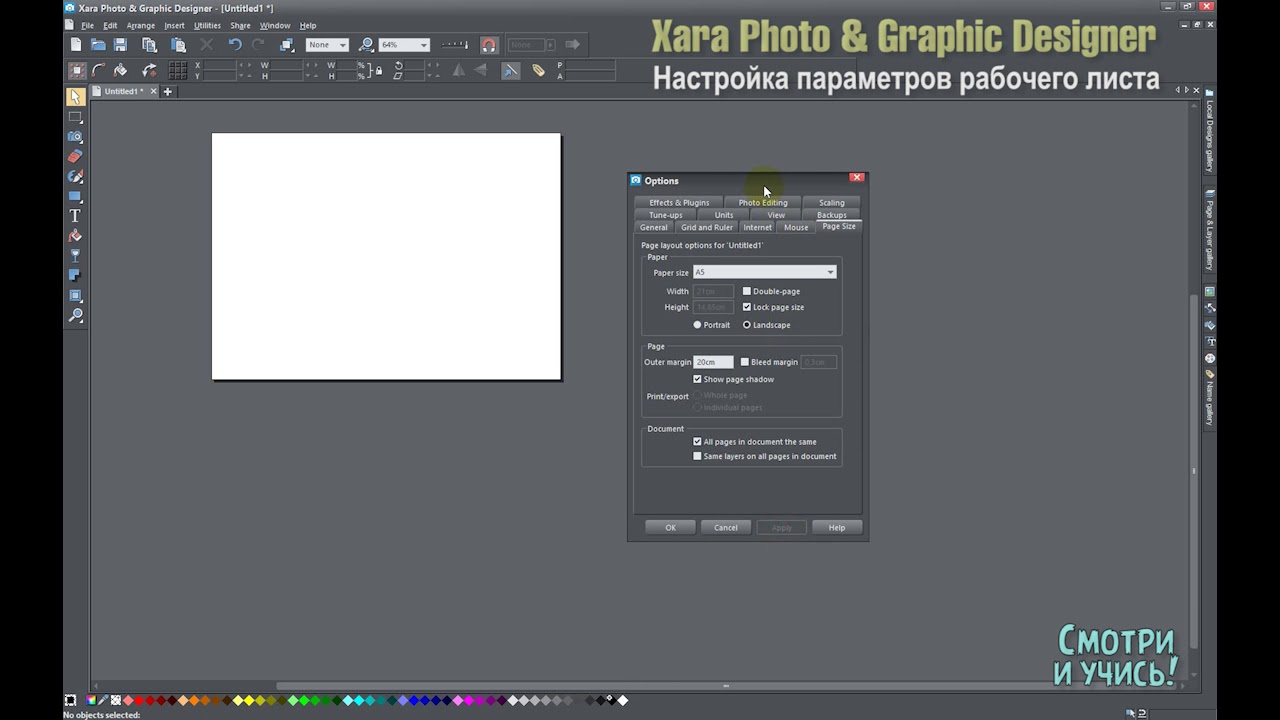Screen dimensions: 1280x720
Task: Add a new document tab with plus
Action: tap(168, 92)
